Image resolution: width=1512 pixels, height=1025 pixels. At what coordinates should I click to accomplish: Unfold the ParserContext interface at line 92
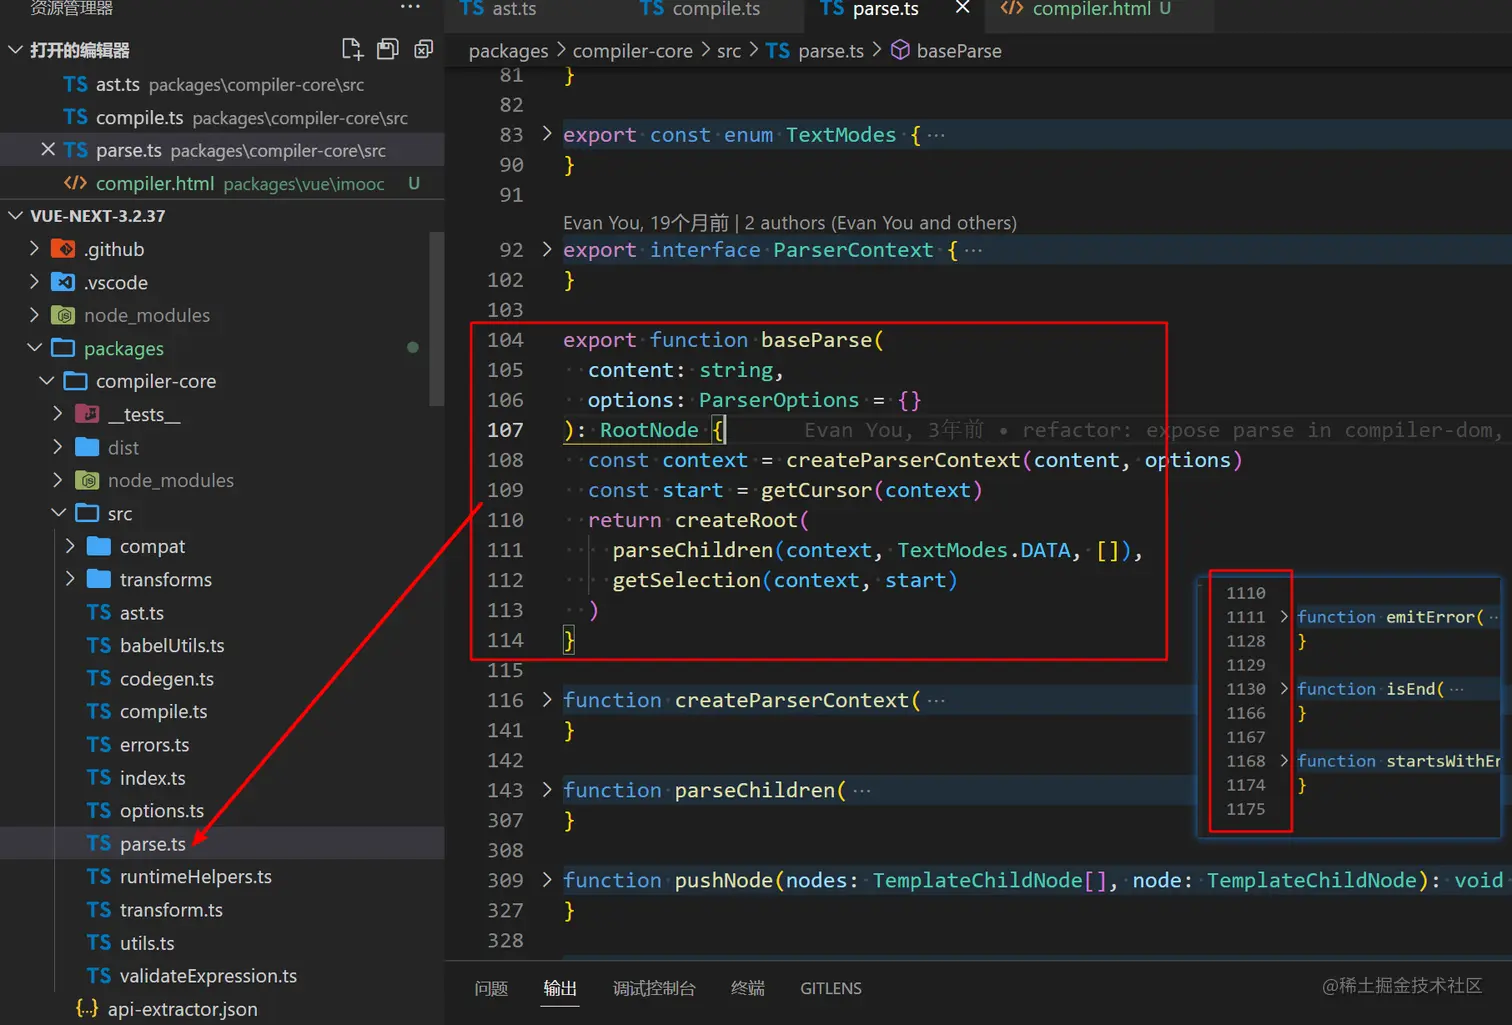(x=546, y=248)
